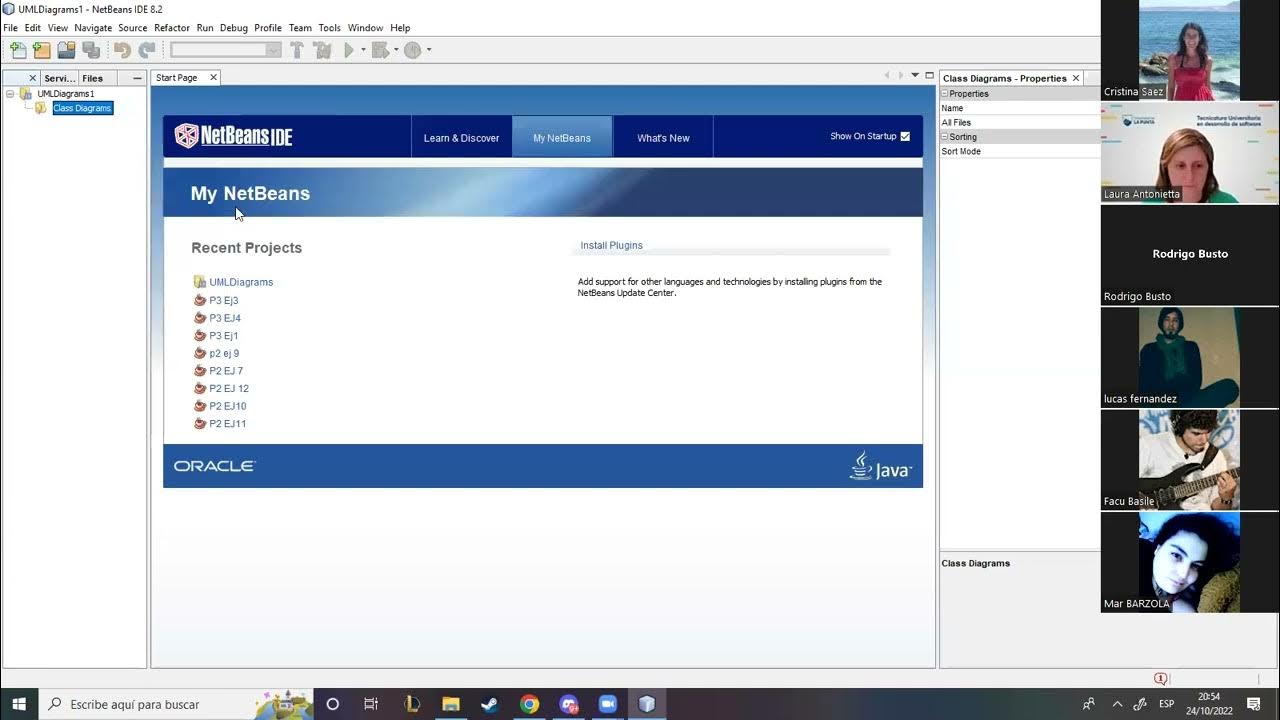
Task: Open the Refactor menu
Action: [172, 28]
